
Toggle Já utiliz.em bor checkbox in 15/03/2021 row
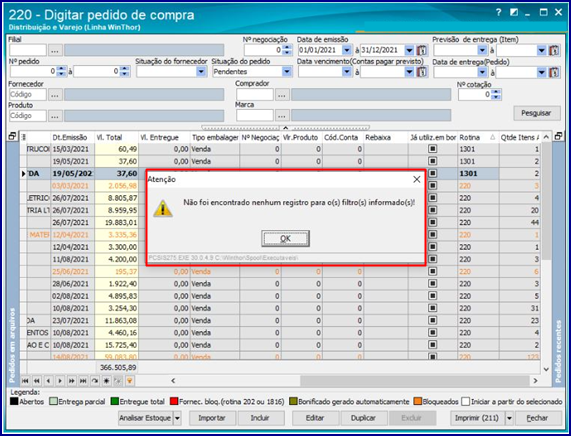click(x=432, y=149)
